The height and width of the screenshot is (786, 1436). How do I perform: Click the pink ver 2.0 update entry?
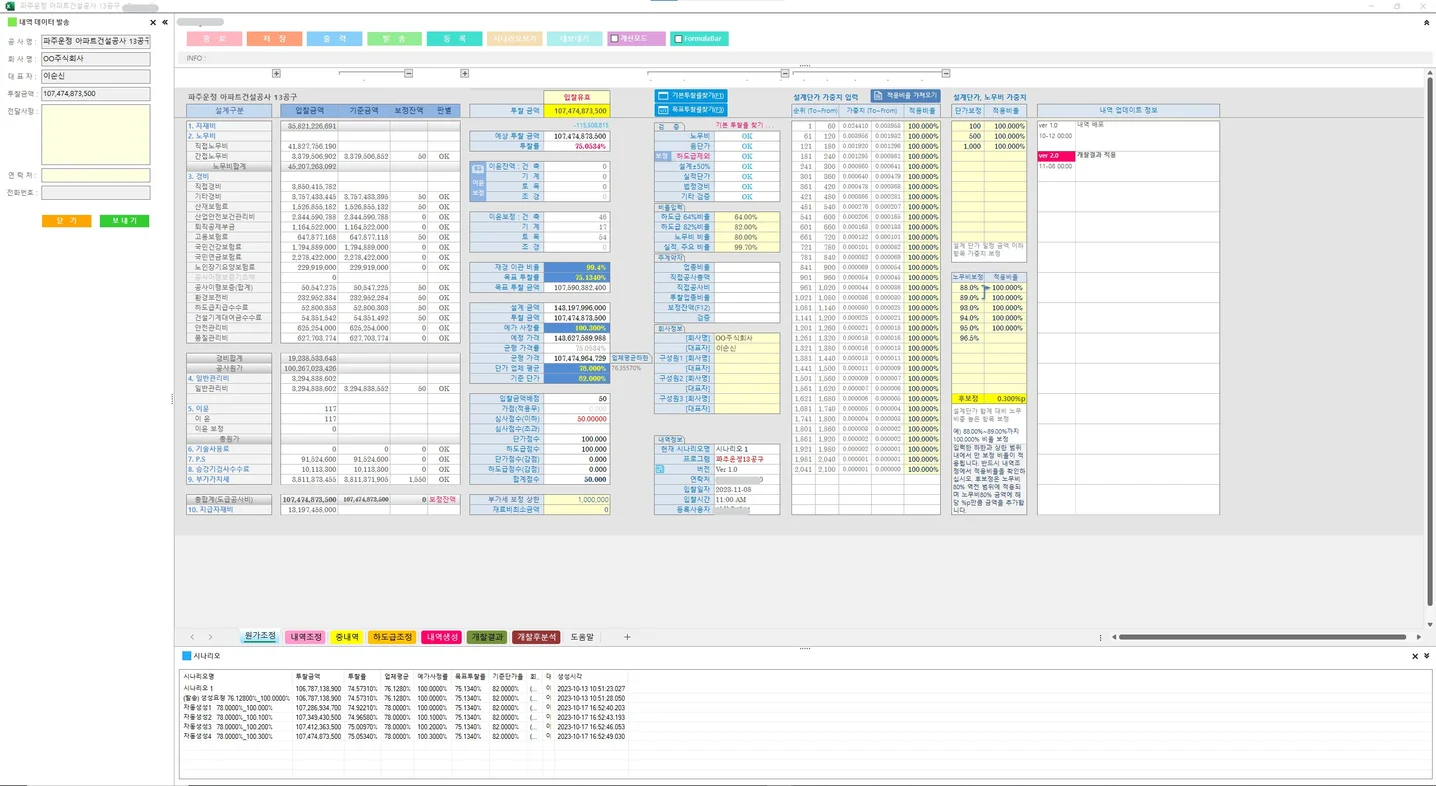1055,156
